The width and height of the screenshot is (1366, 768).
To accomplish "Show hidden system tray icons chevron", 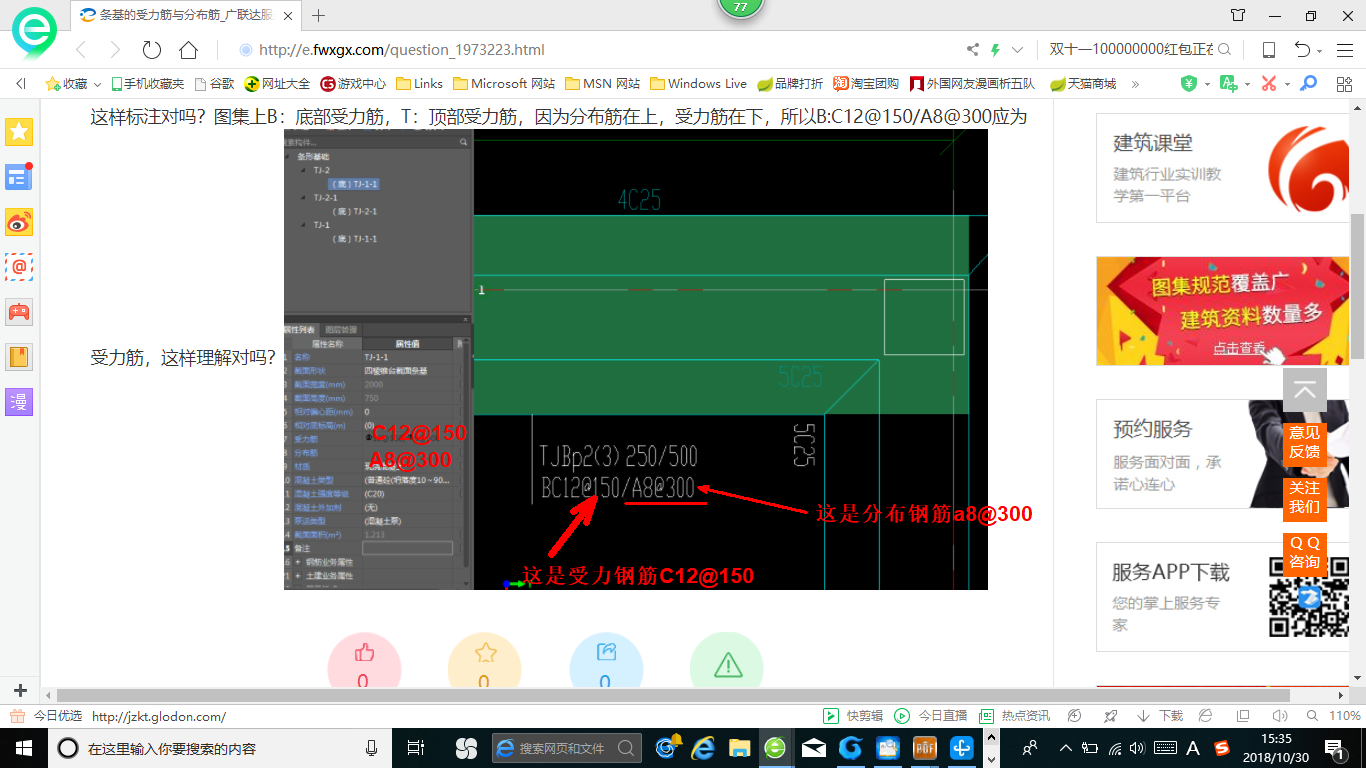I will (x=1065, y=748).
